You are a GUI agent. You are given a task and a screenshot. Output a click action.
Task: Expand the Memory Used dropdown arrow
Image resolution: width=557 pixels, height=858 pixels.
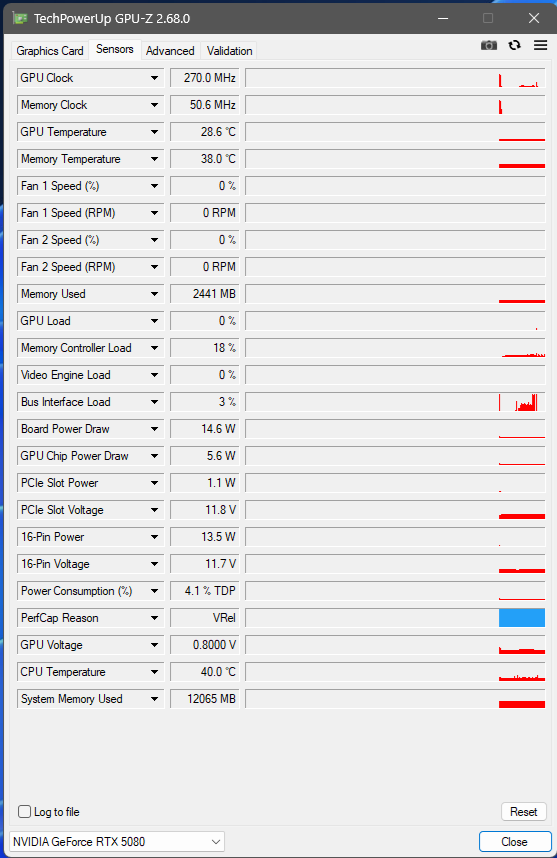(x=154, y=294)
